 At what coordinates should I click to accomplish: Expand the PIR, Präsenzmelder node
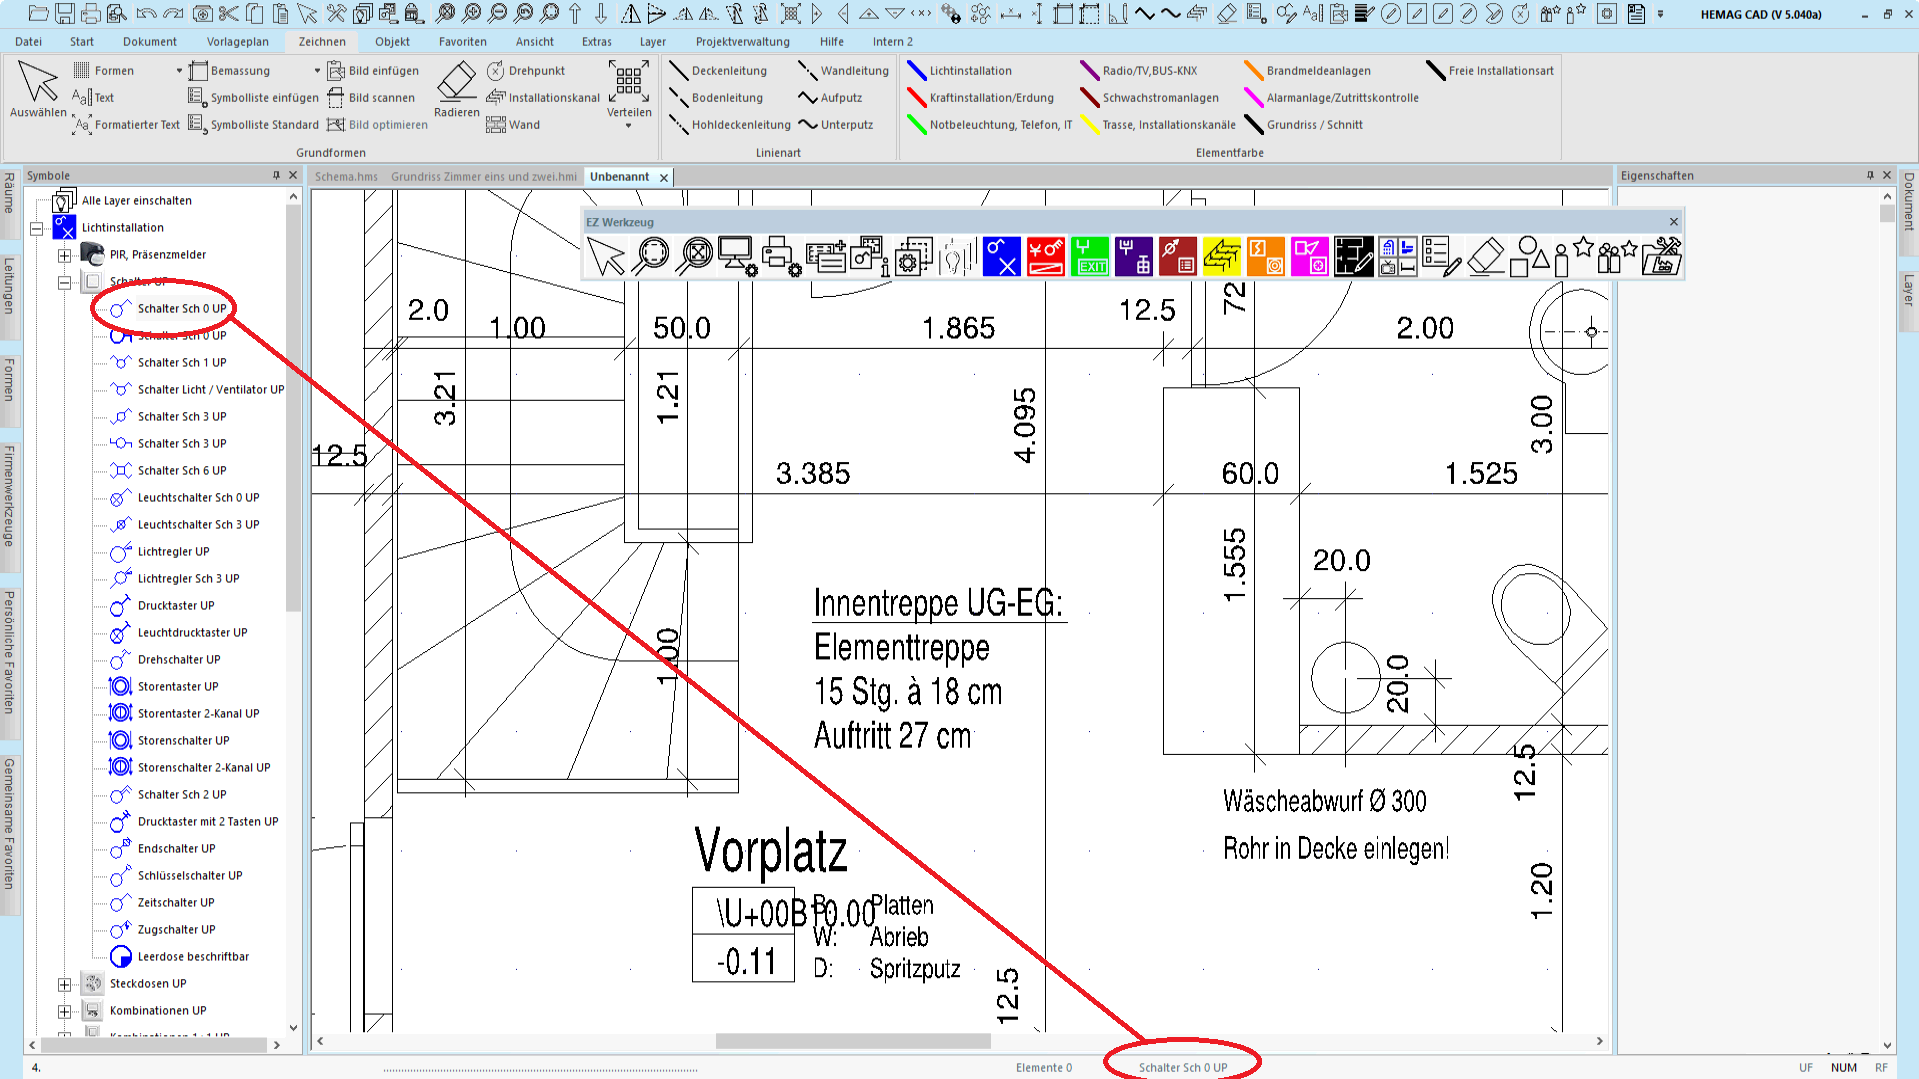tap(64, 255)
